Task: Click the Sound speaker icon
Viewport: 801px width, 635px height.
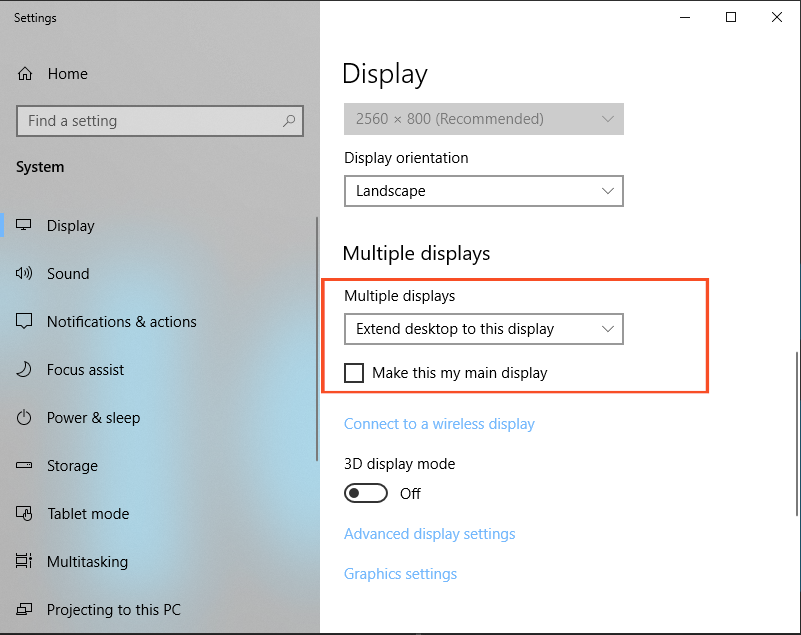Action: (25, 274)
